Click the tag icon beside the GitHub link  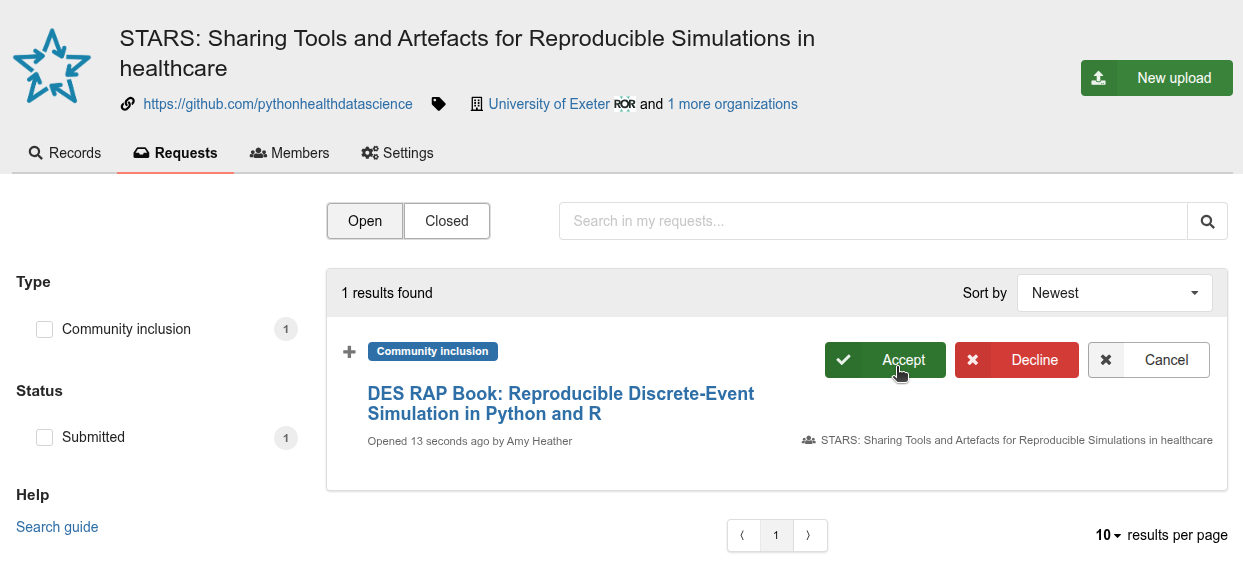(438, 104)
